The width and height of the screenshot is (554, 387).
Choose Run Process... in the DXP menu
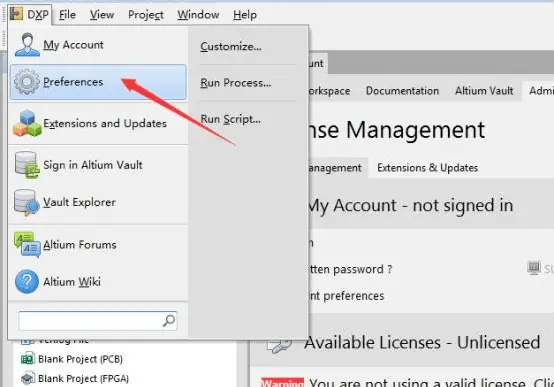(236, 83)
